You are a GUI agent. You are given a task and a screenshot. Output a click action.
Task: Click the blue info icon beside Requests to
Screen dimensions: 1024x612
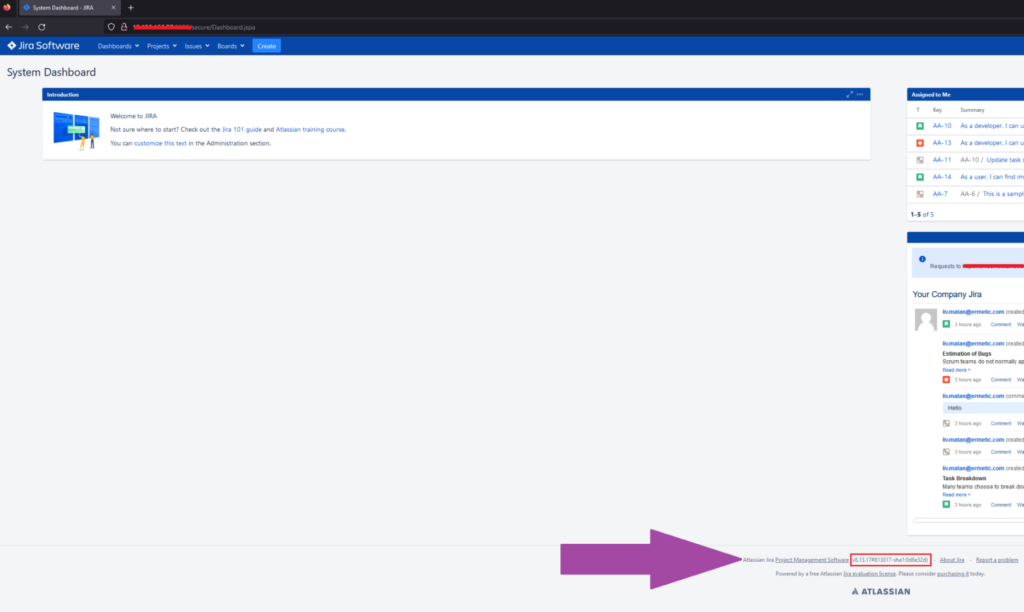922,259
